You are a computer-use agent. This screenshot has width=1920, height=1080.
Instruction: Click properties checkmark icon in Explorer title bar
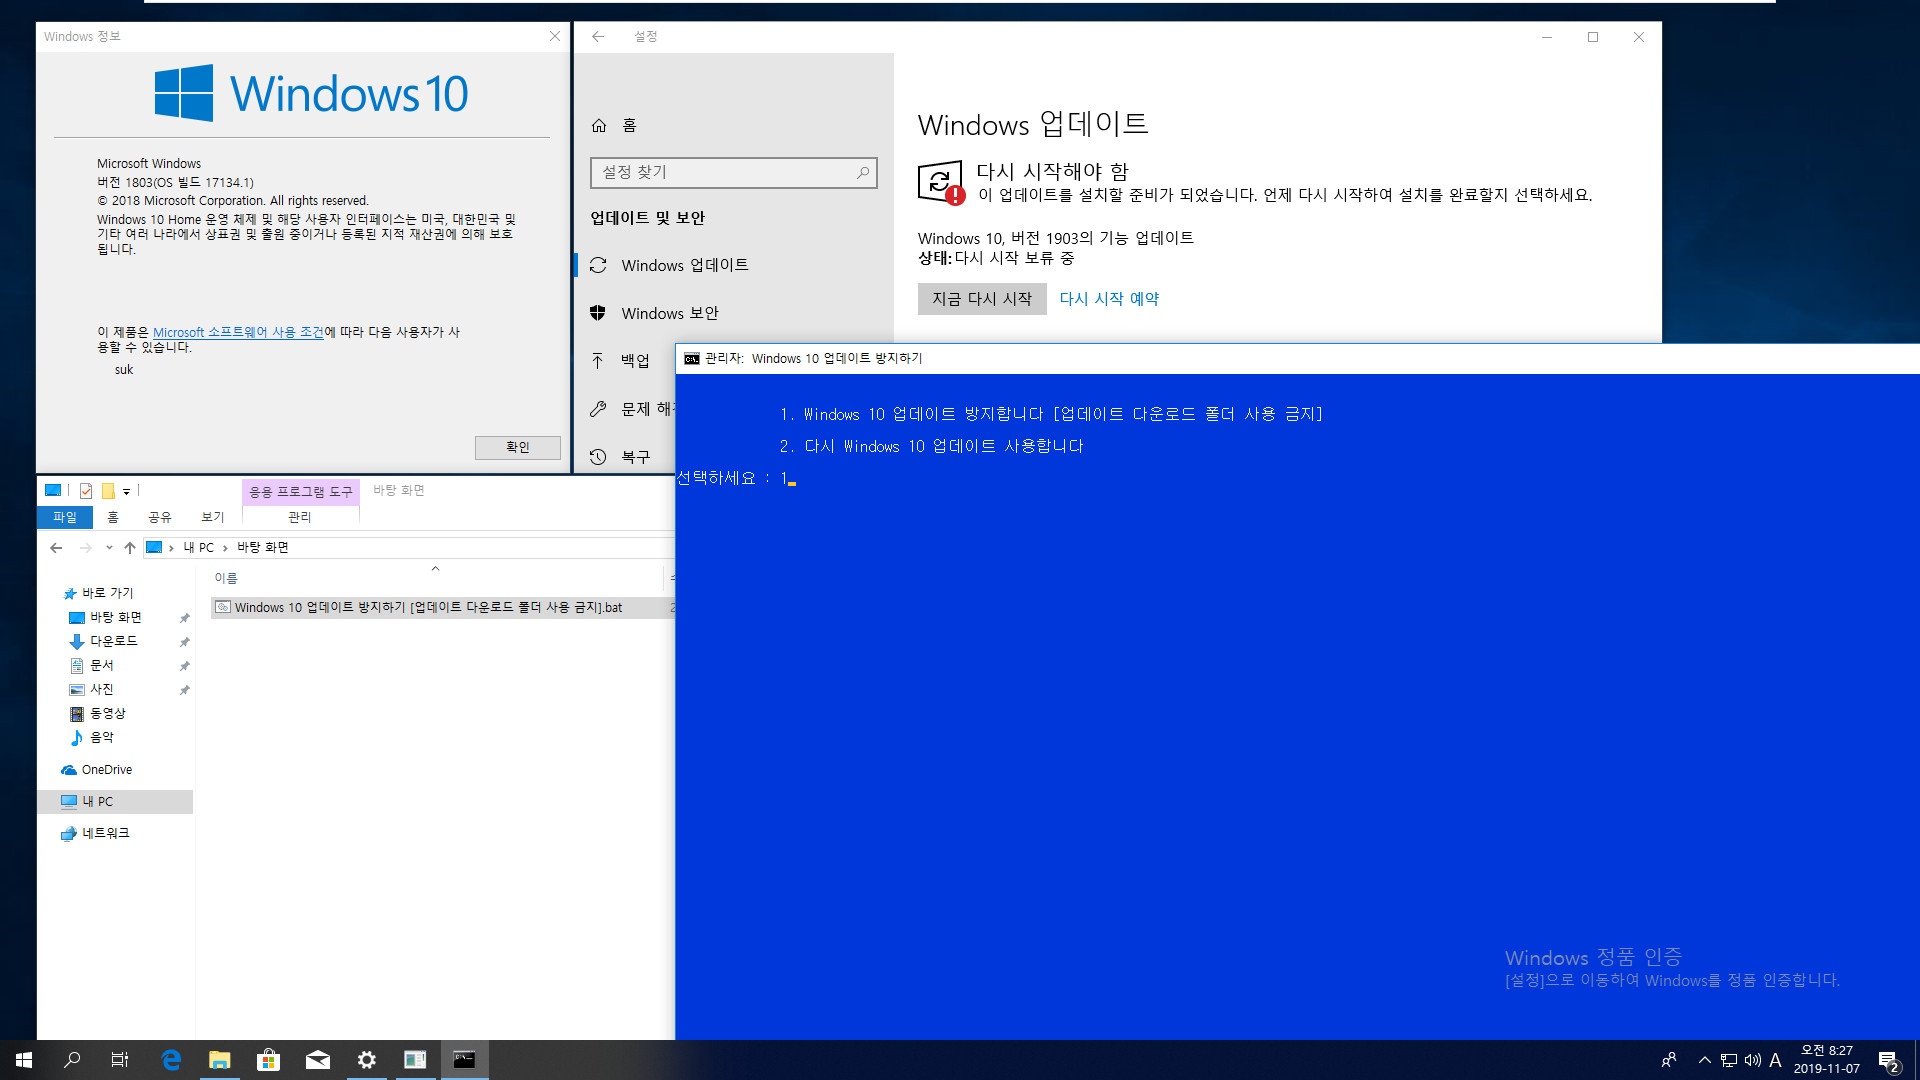click(86, 491)
